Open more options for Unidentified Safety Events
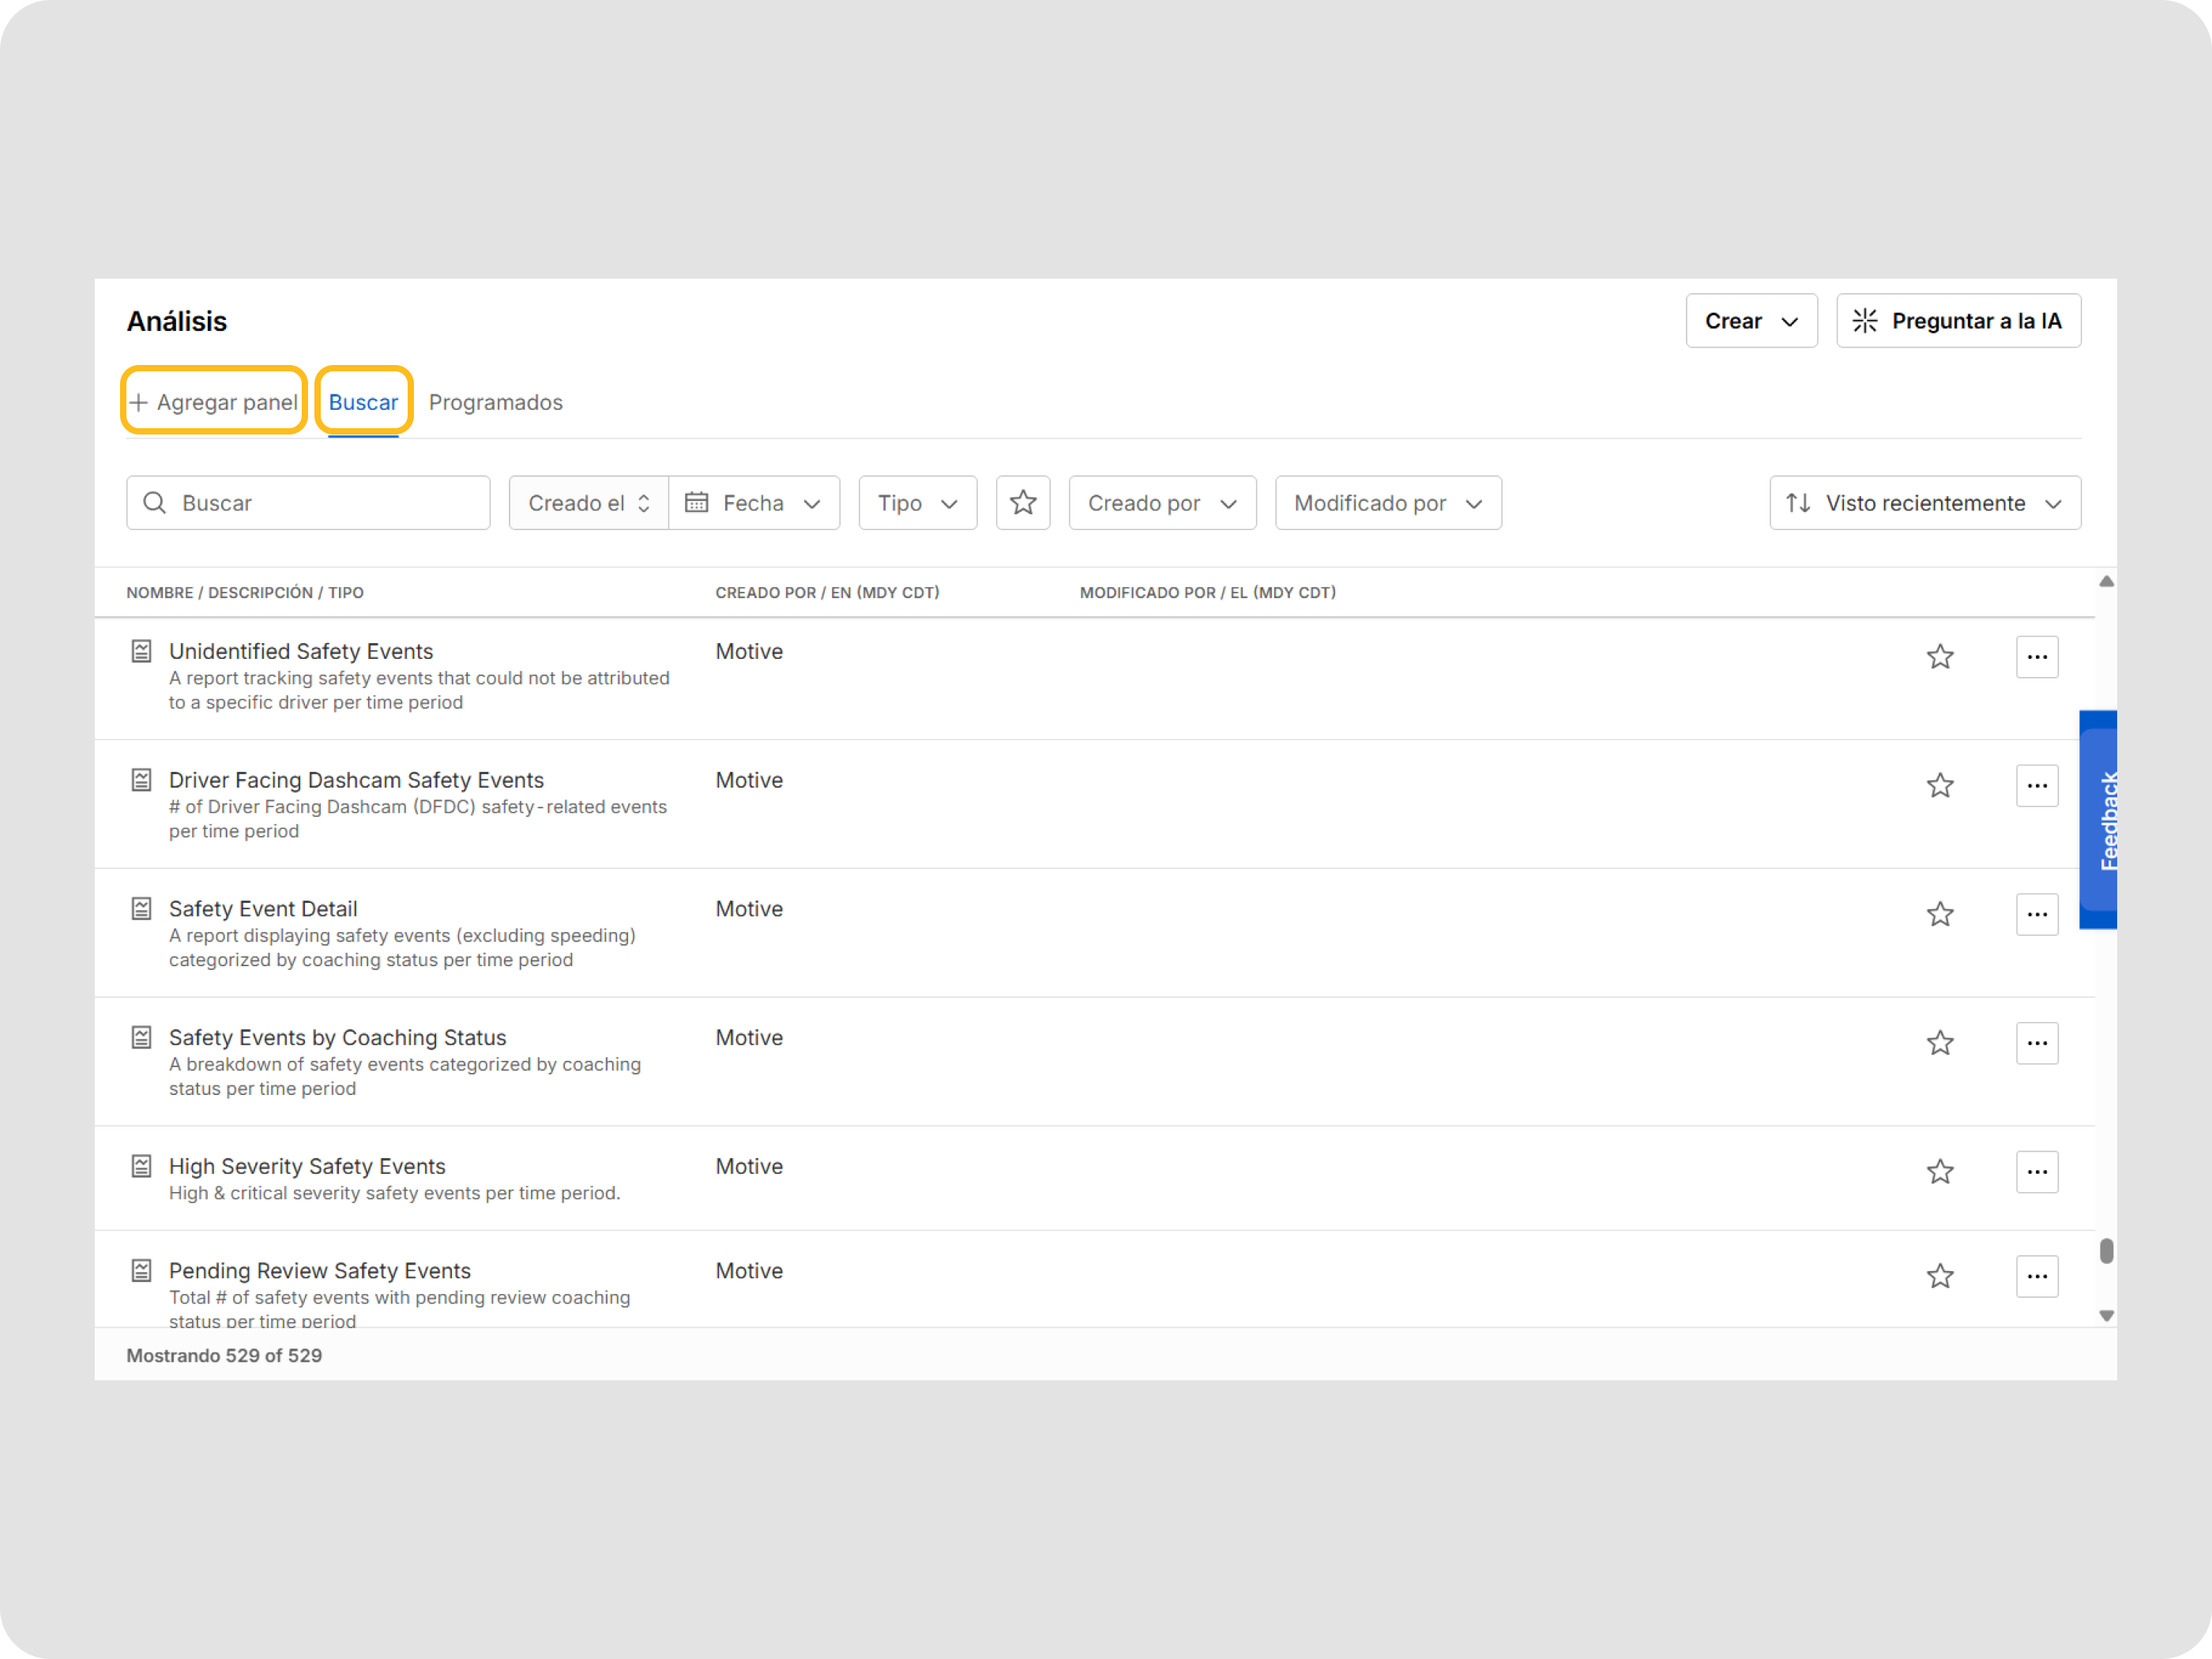This screenshot has width=2212, height=1659. tap(2036, 657)
